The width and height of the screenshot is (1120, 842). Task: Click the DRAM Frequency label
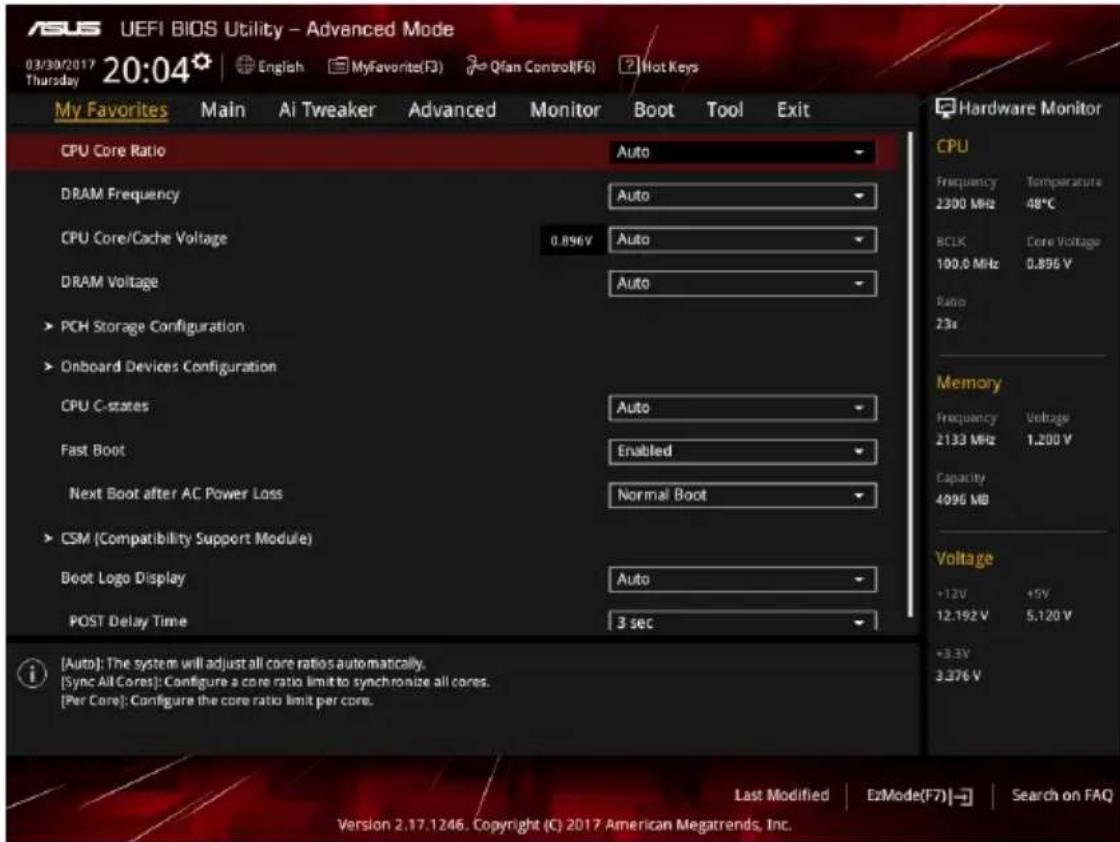[x=120, y=194]
